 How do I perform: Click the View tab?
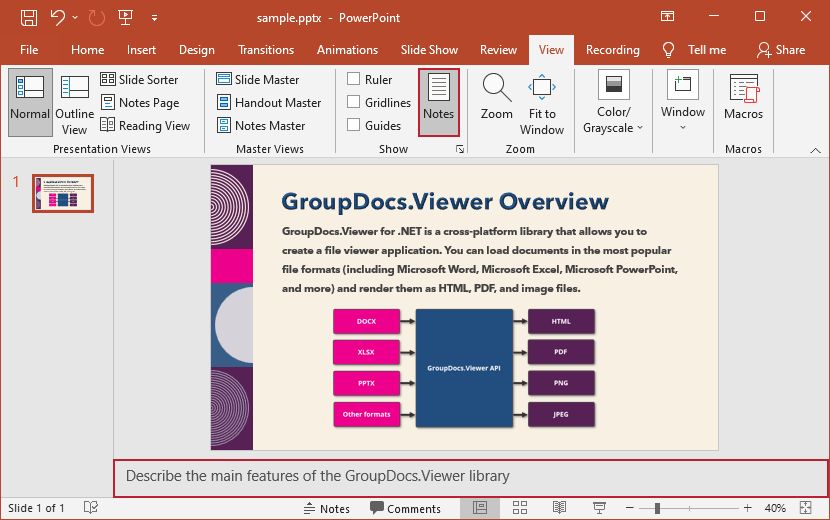(551, 50)
